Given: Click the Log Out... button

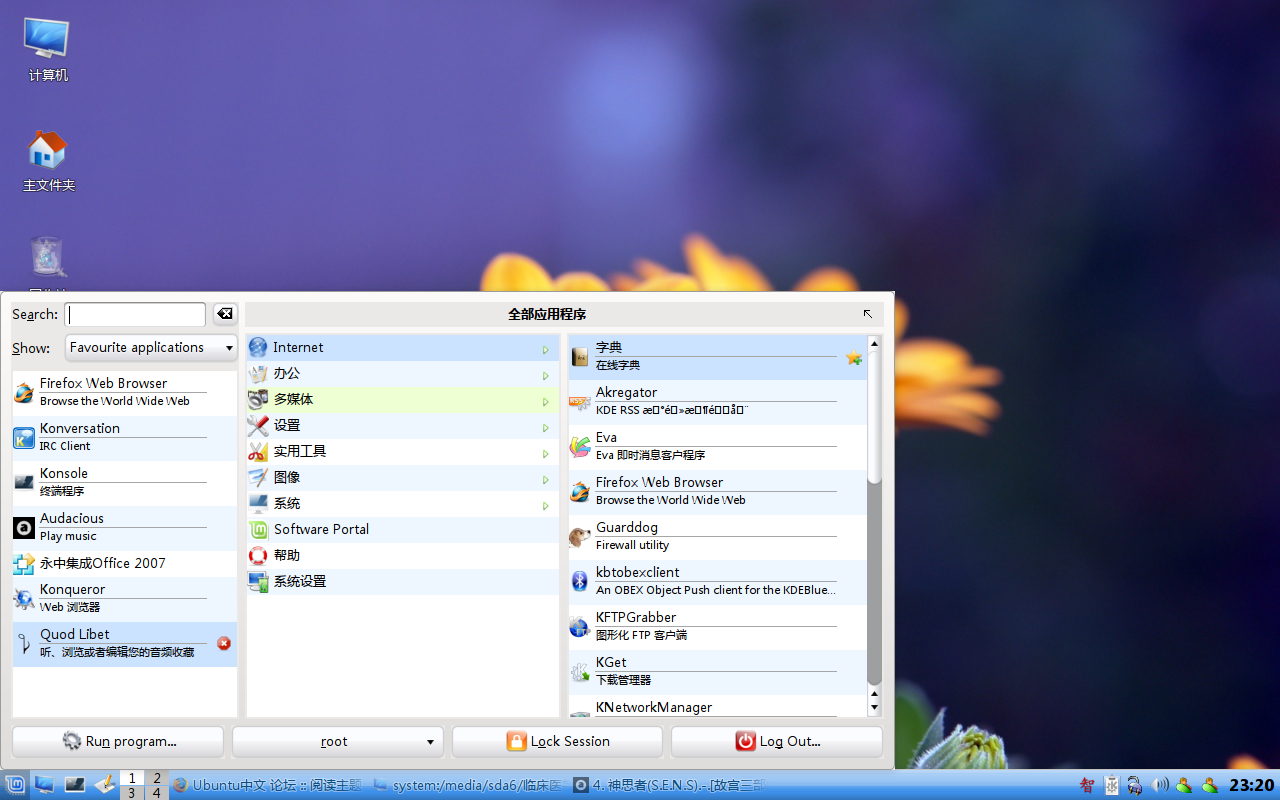Looking at the screenshot, I should click(777, 741).
